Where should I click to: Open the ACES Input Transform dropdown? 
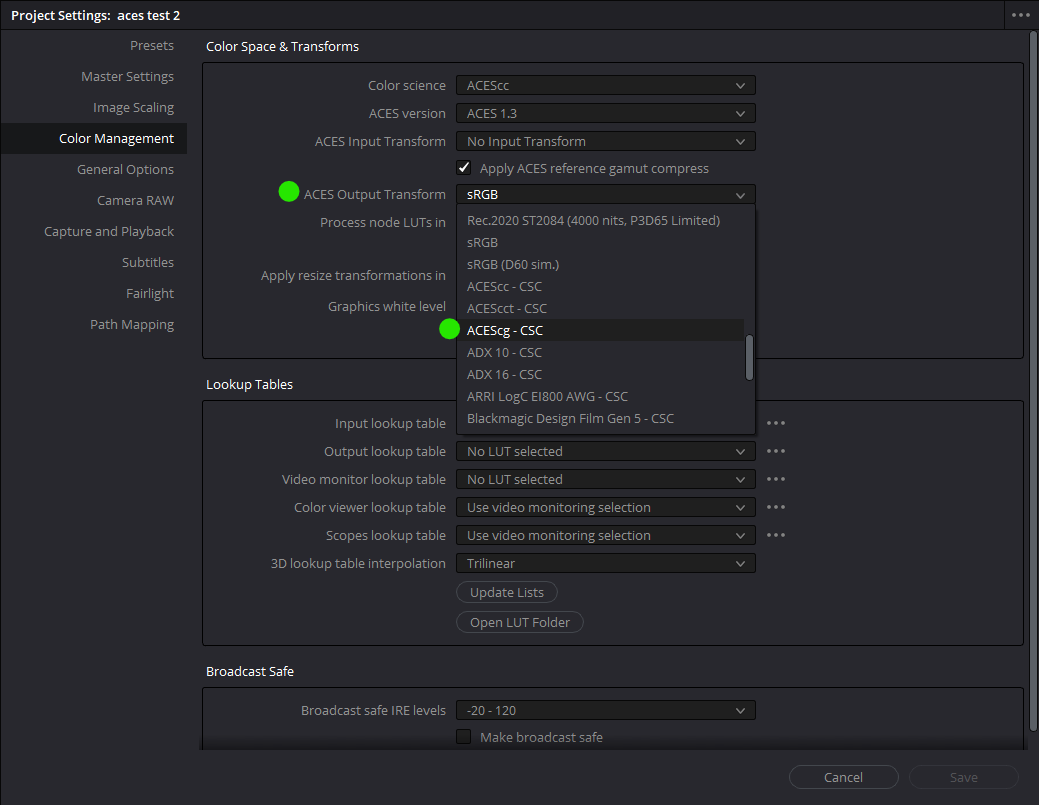[606, 141]
